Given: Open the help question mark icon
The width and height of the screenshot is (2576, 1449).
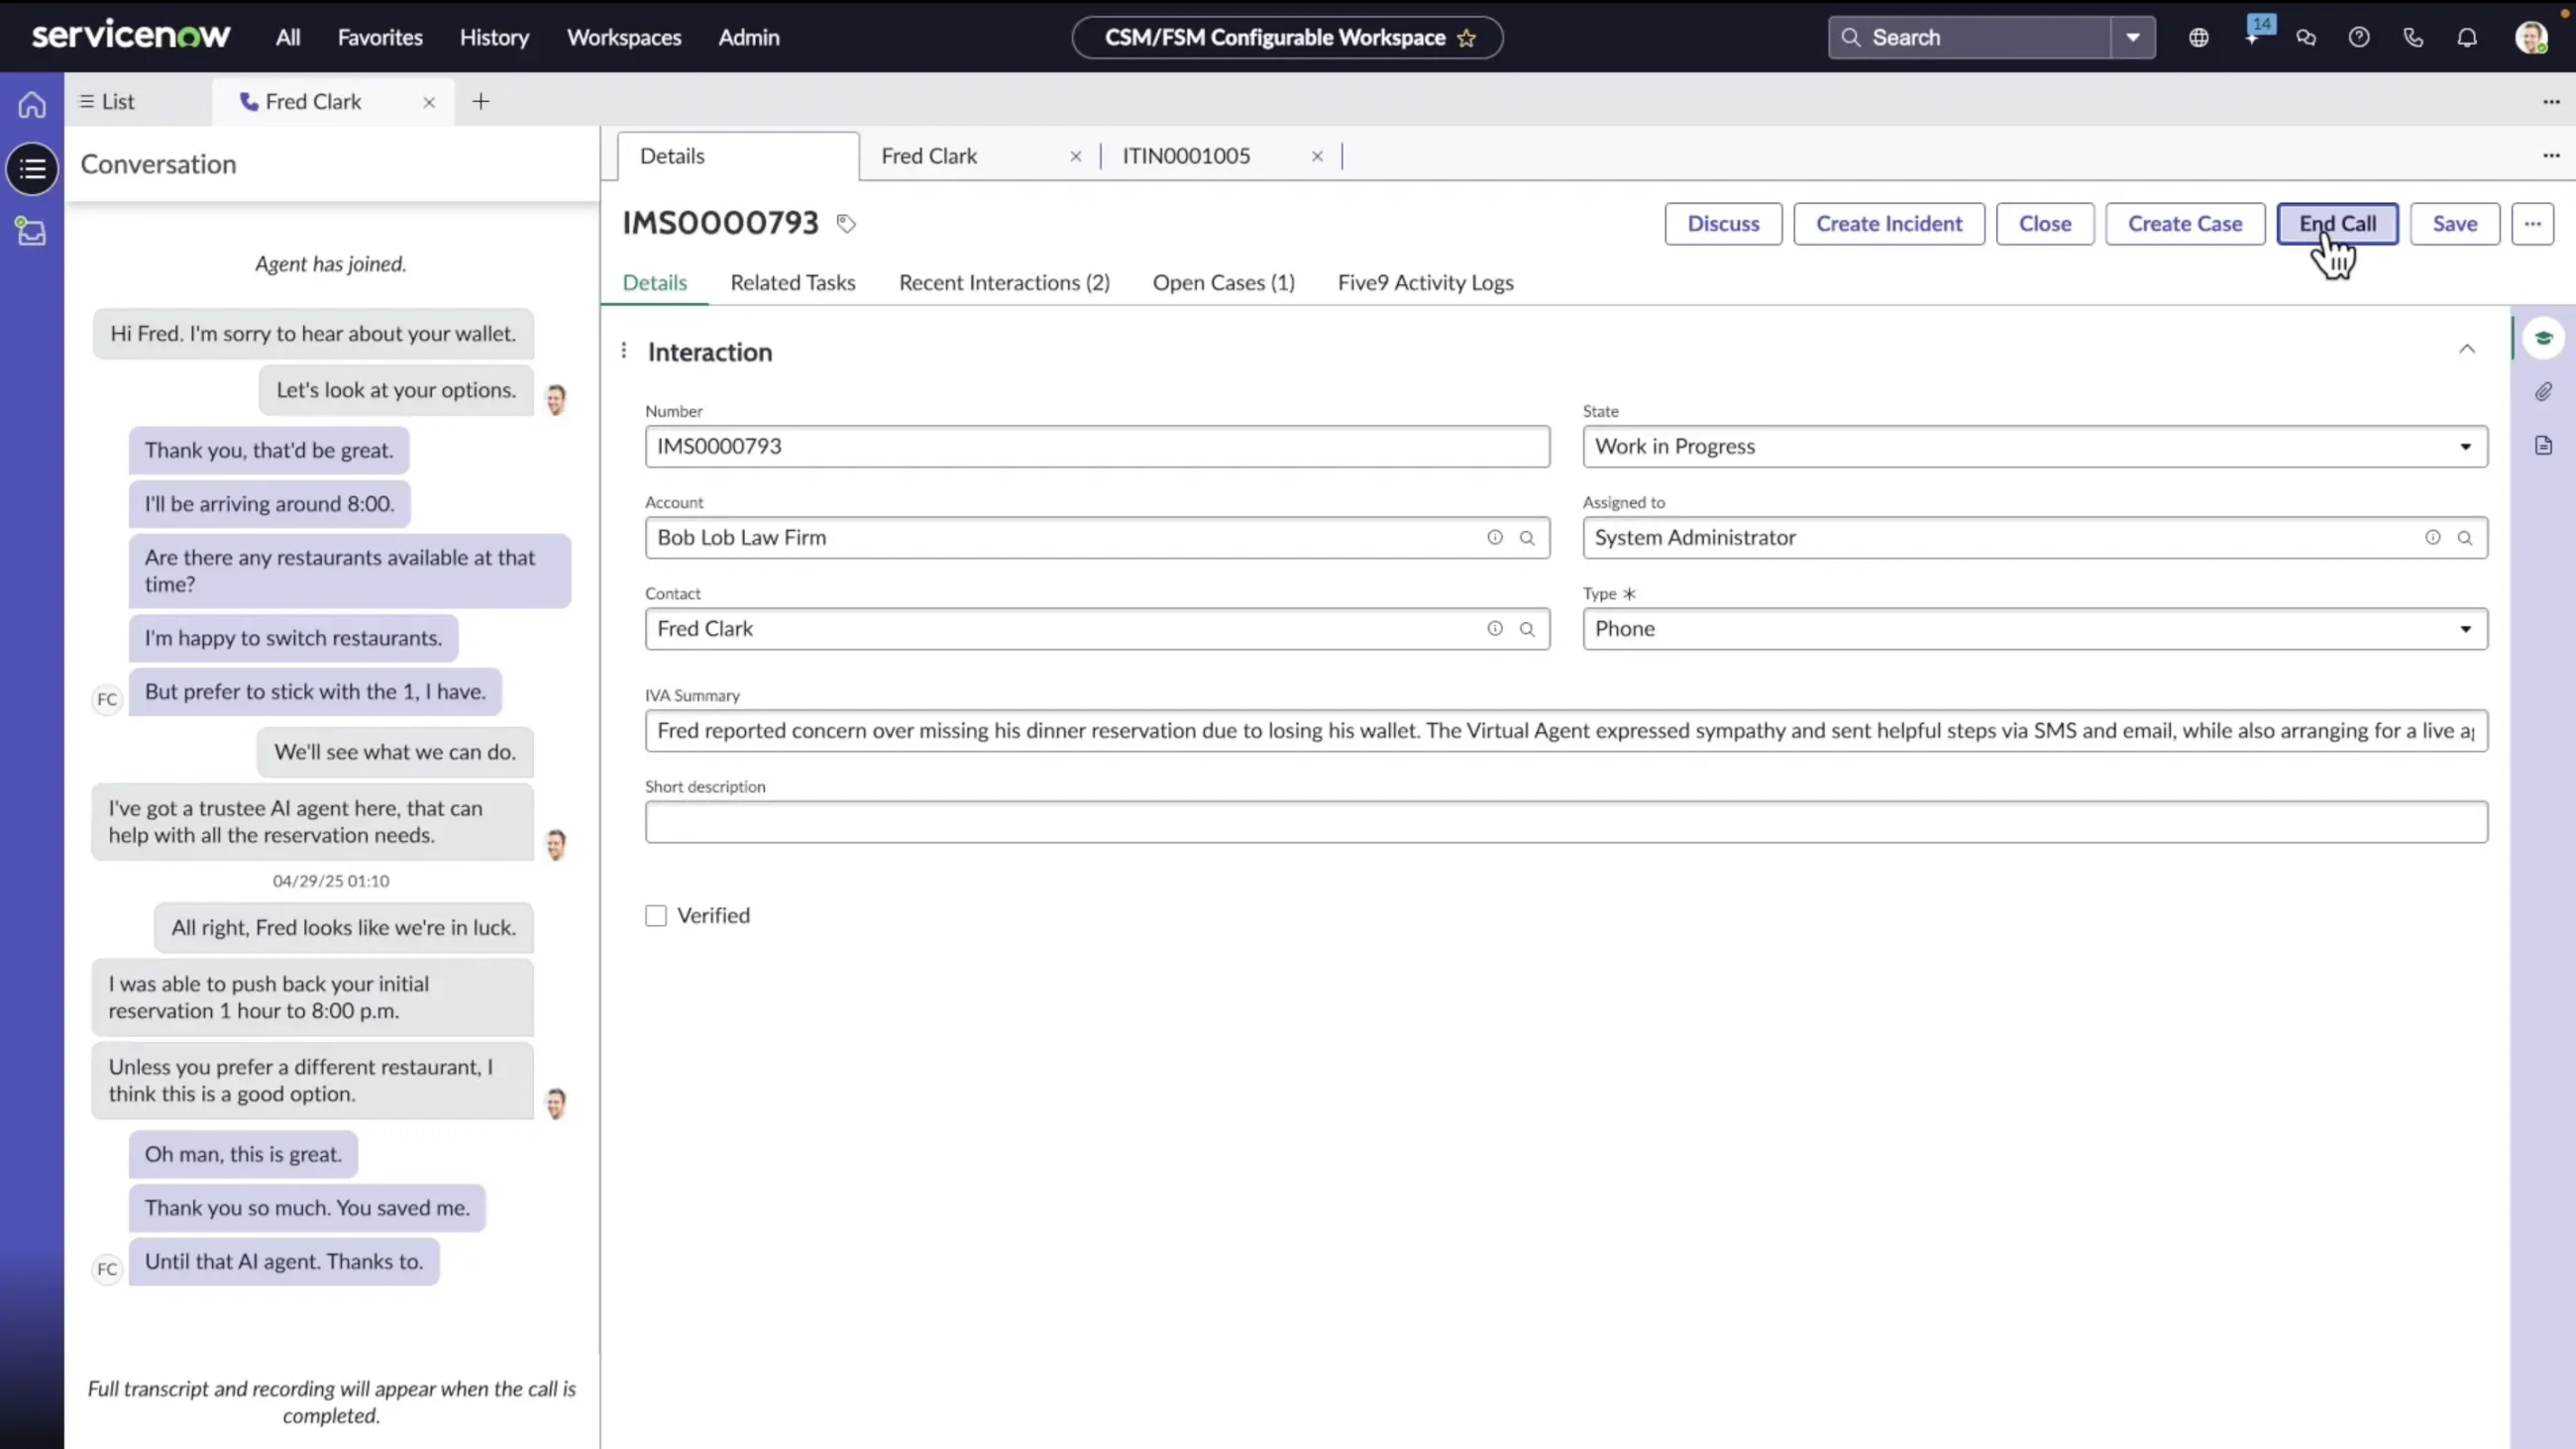Looking at the screenshot, I should (2359, 37).
